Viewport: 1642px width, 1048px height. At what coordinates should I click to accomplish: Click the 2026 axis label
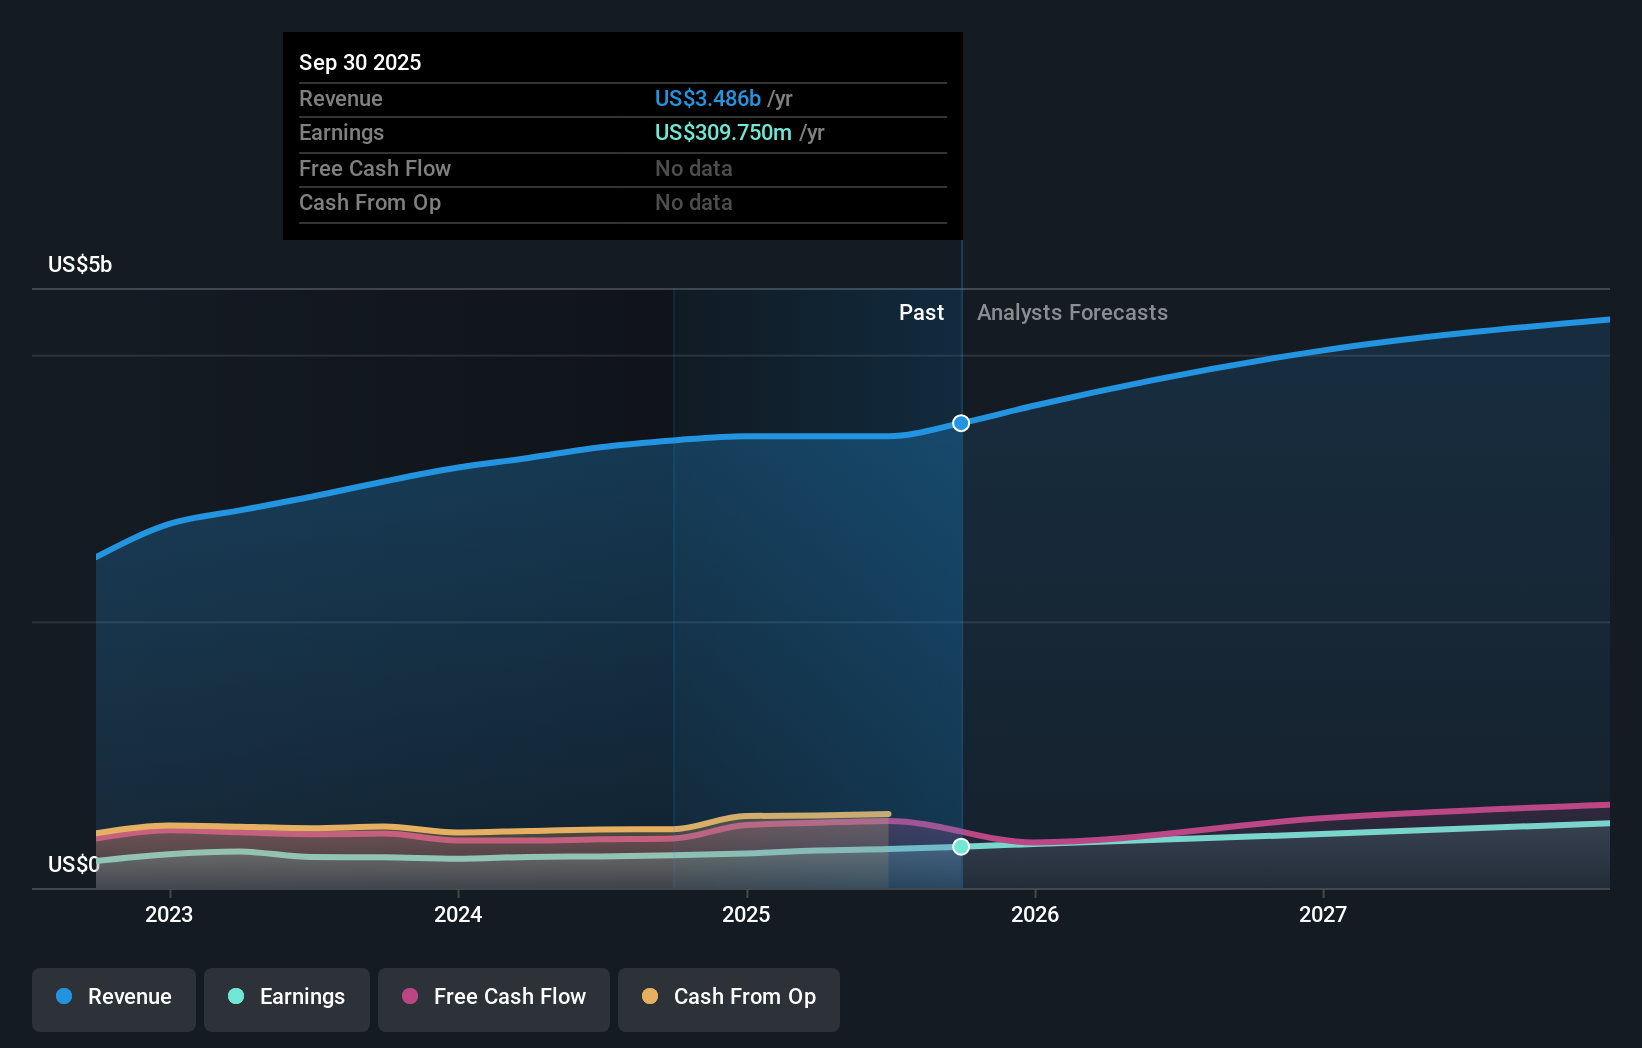pos(1036,914)
